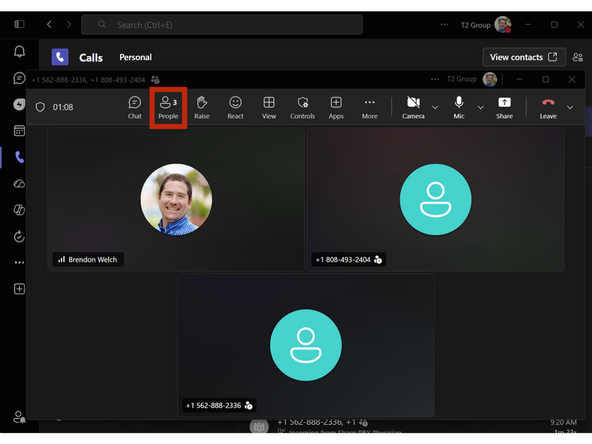
Task: Click the profile picture in call window title bar
Action: click(490, 79)
